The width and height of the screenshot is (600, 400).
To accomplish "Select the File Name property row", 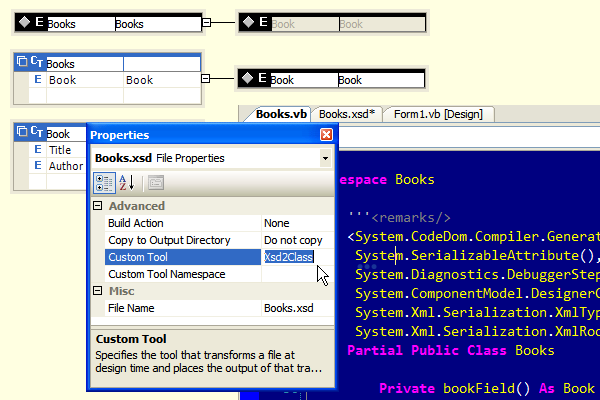I will coord(219,308).
